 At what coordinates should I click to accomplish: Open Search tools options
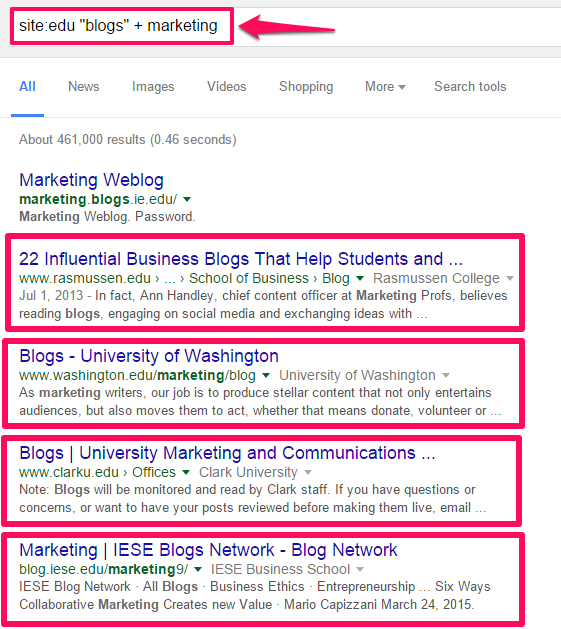pyautogui.click(x=470, y=86)
